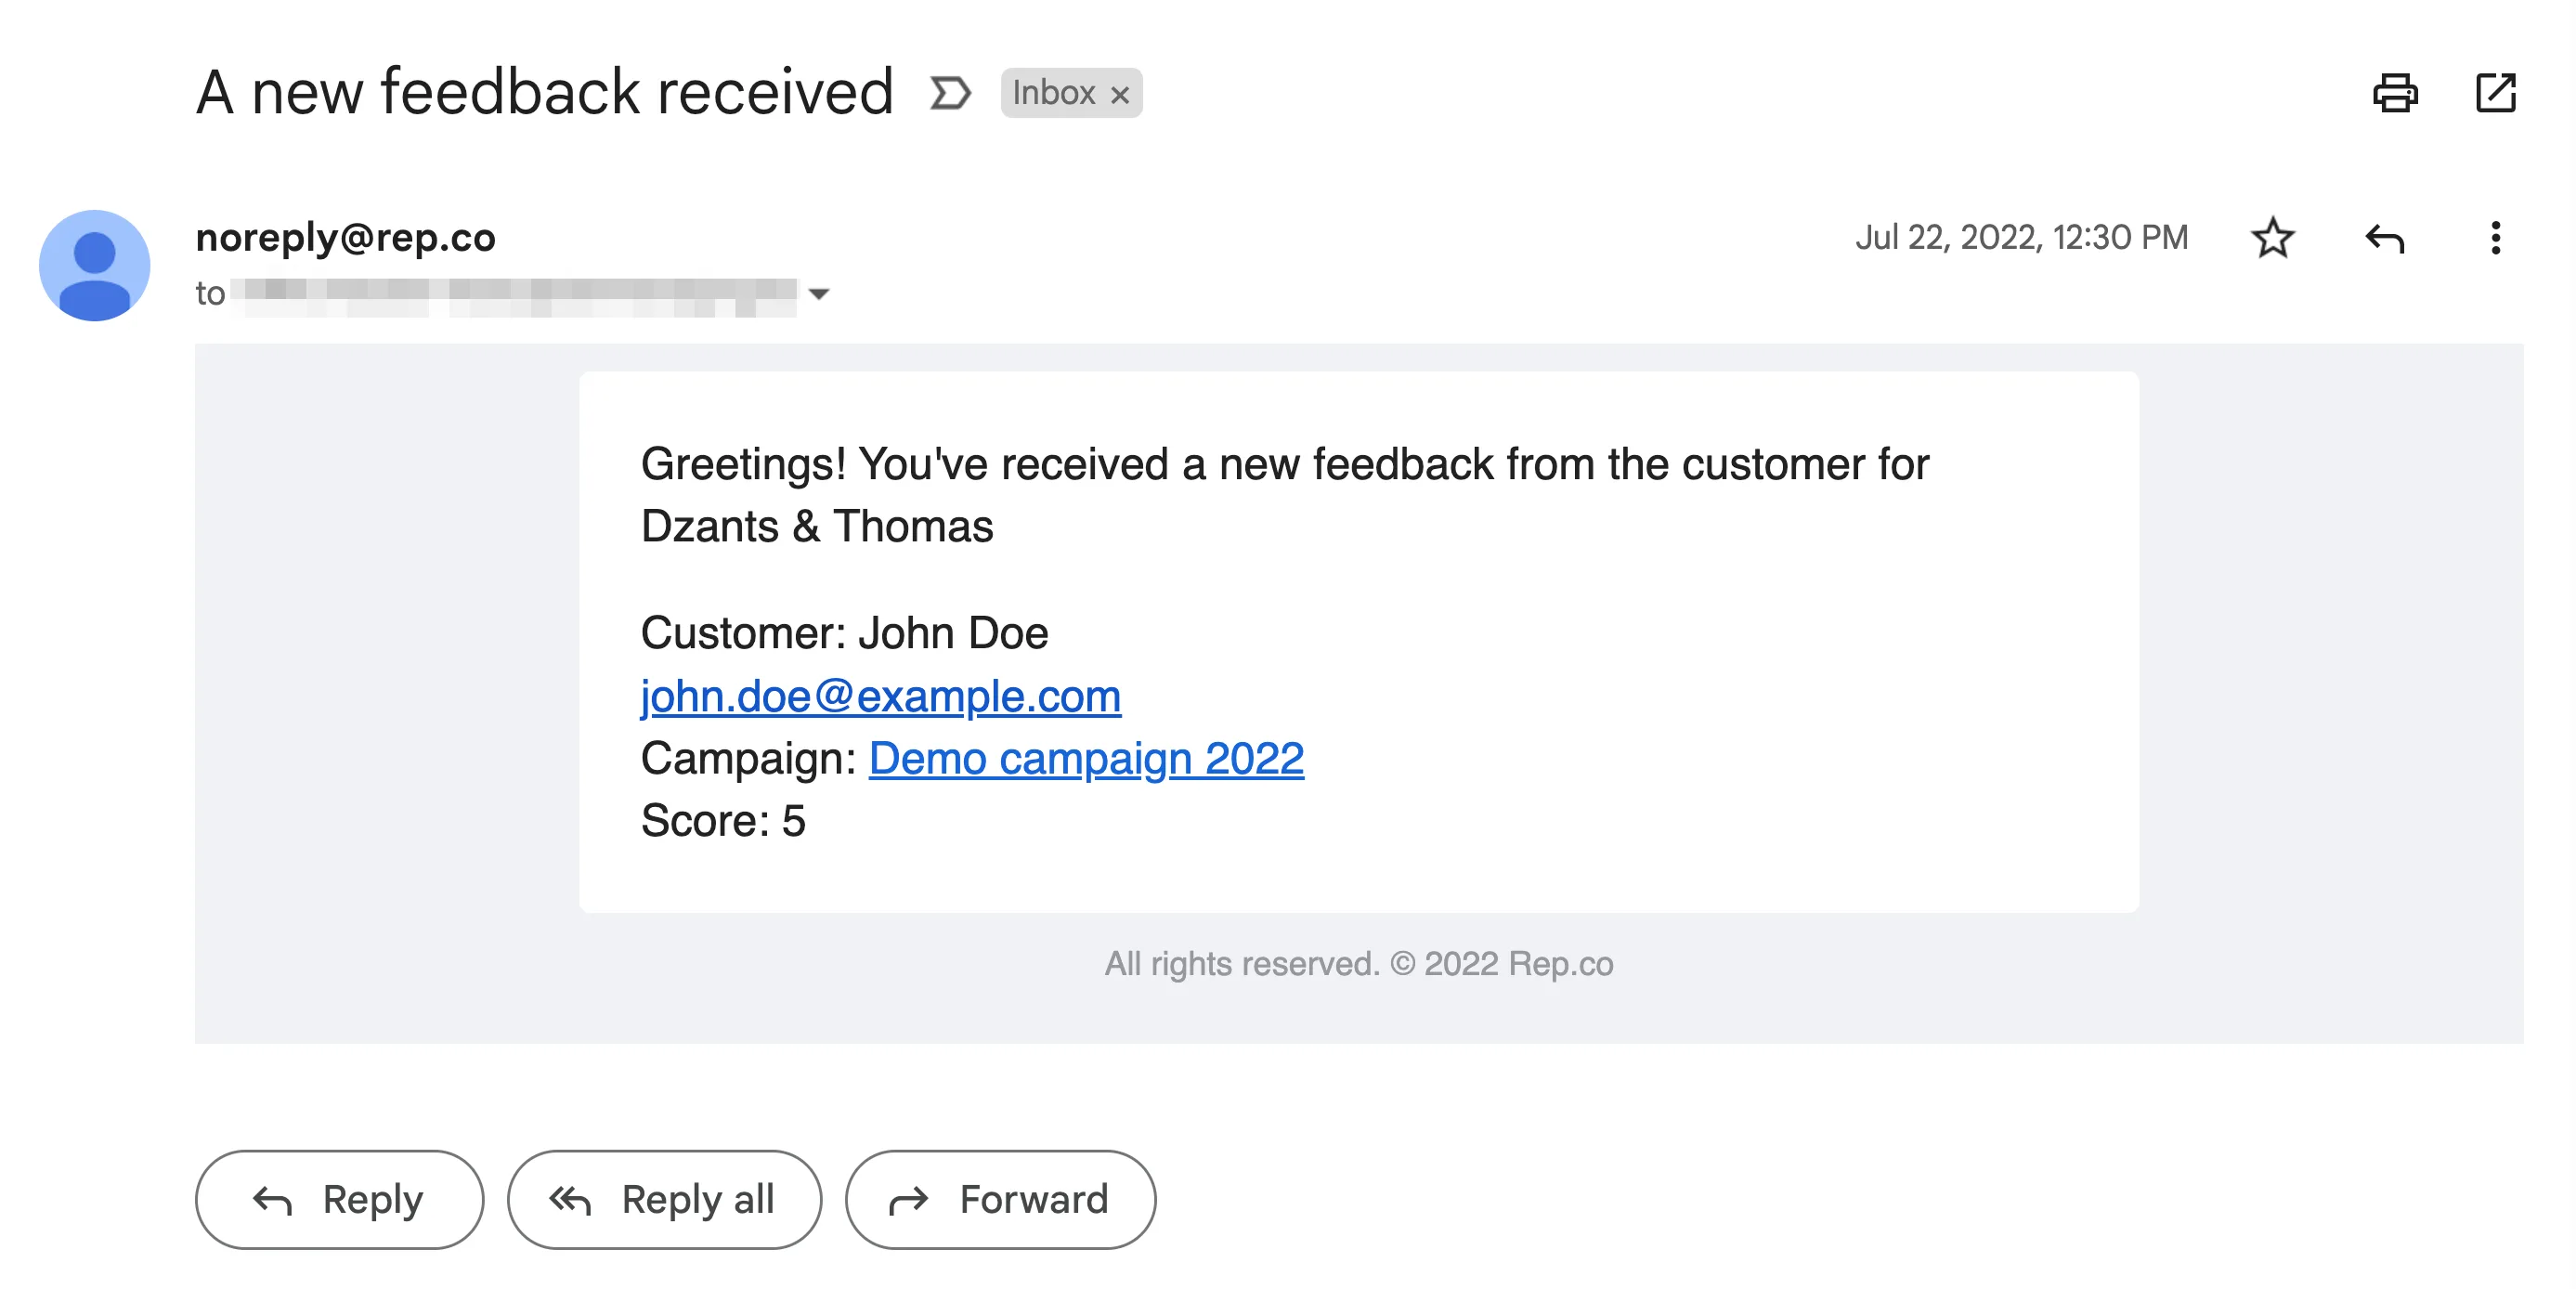Print this email with the printer icon
The image size is (2576, 1289).
2395,93
